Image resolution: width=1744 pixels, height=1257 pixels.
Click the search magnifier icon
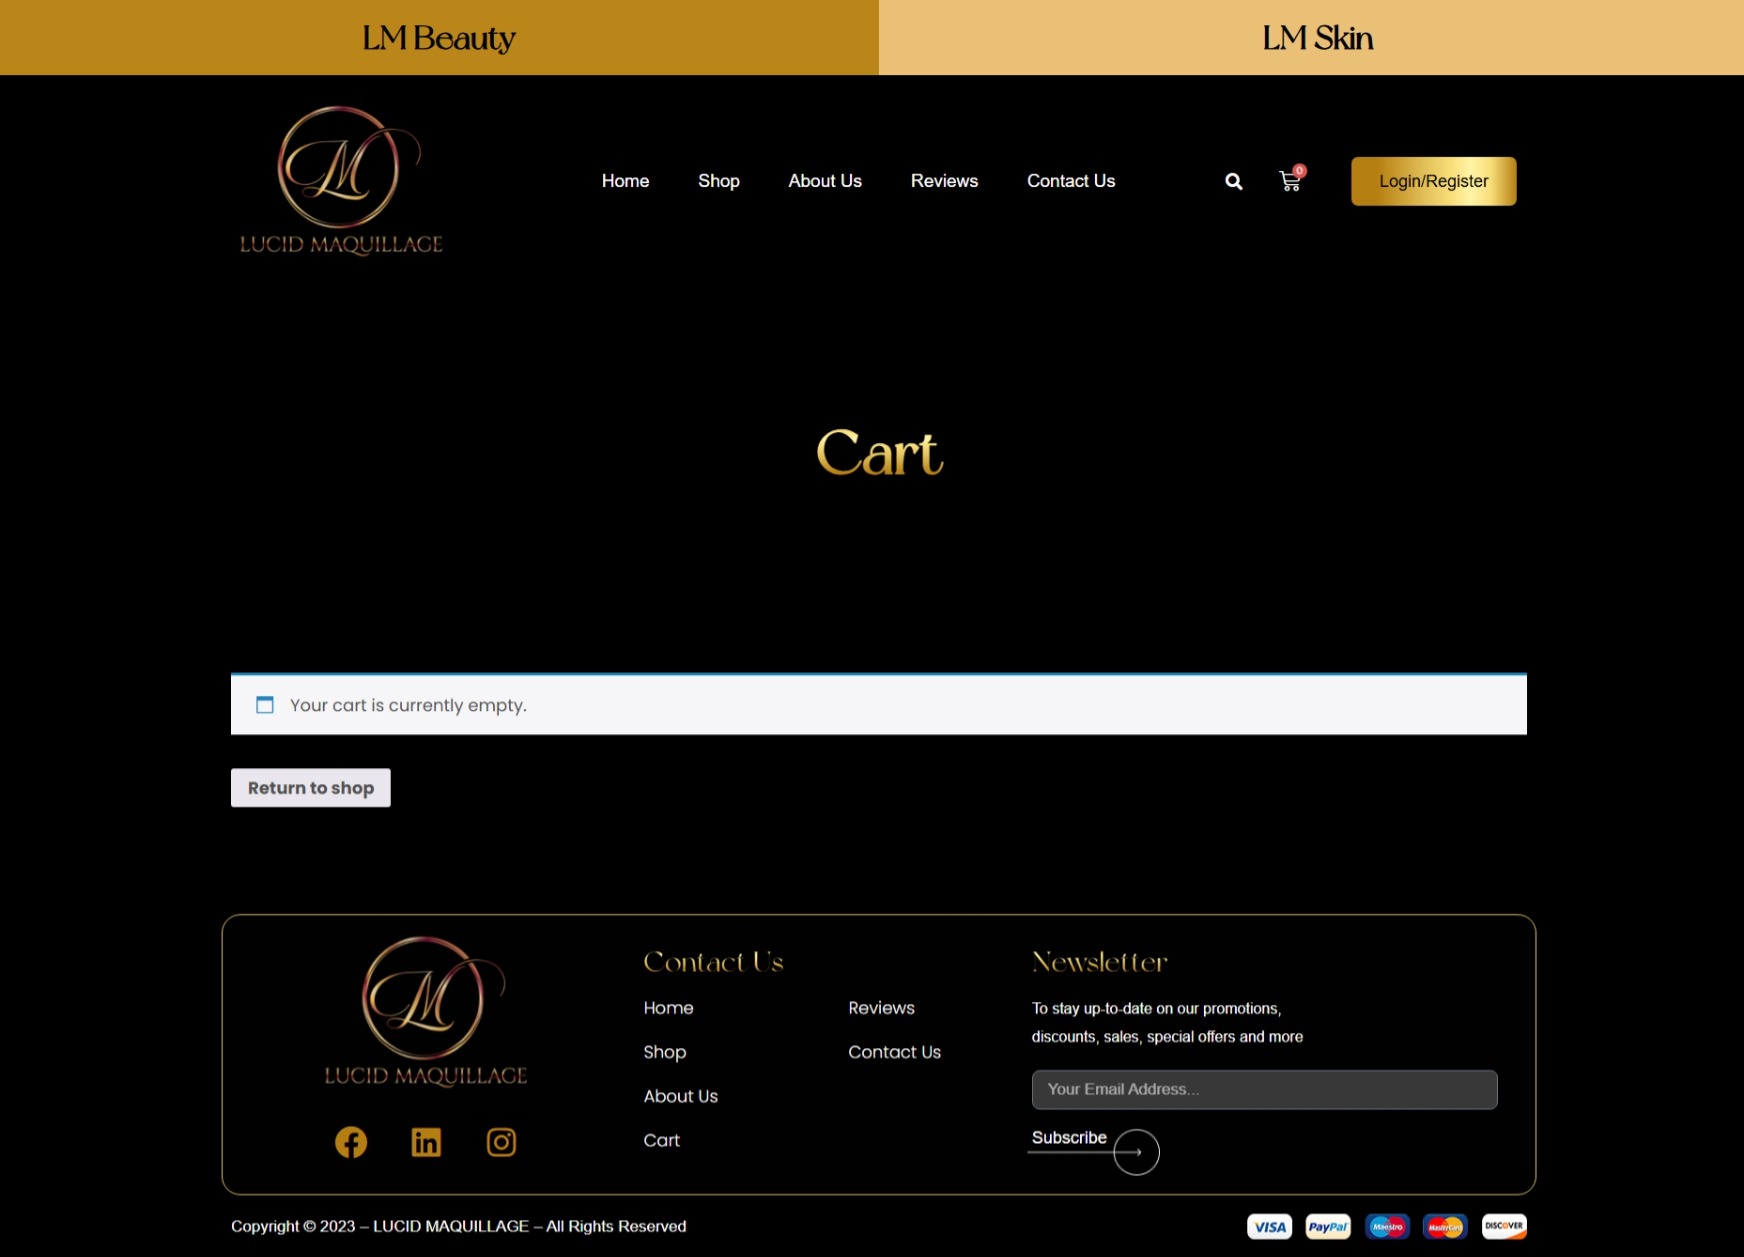coord(1233,181)
